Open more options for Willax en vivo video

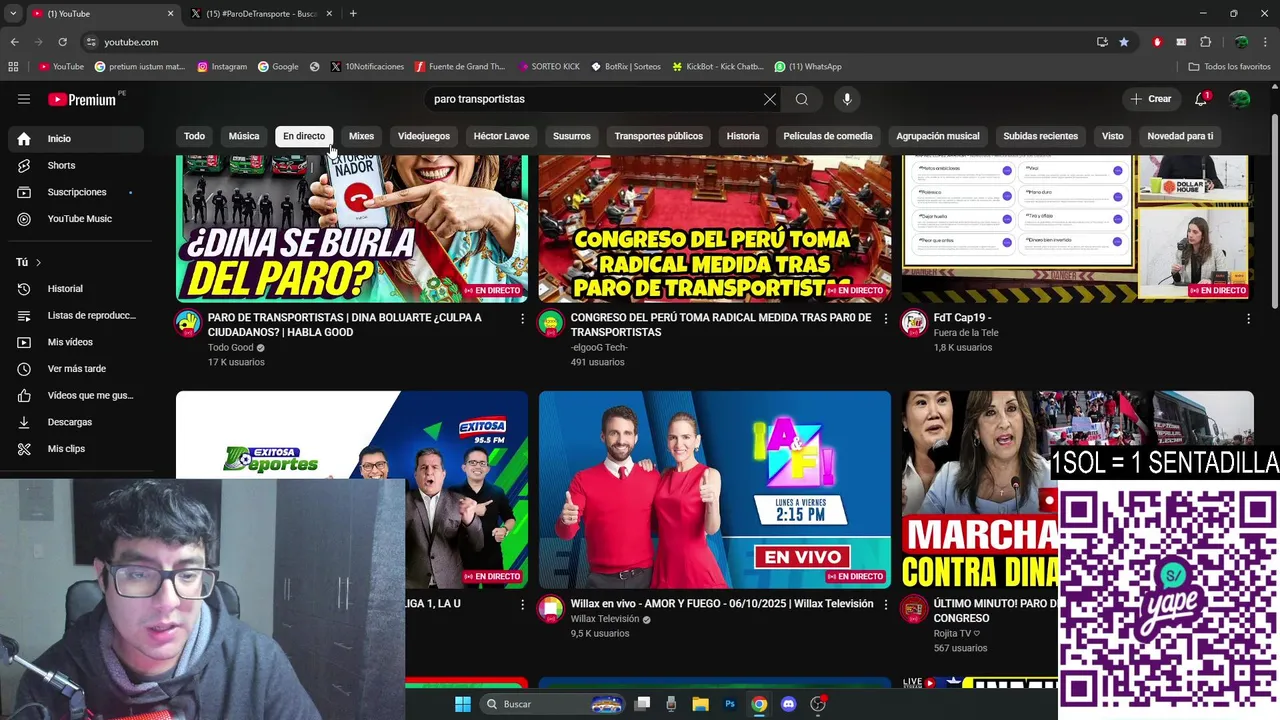(885, 604)
